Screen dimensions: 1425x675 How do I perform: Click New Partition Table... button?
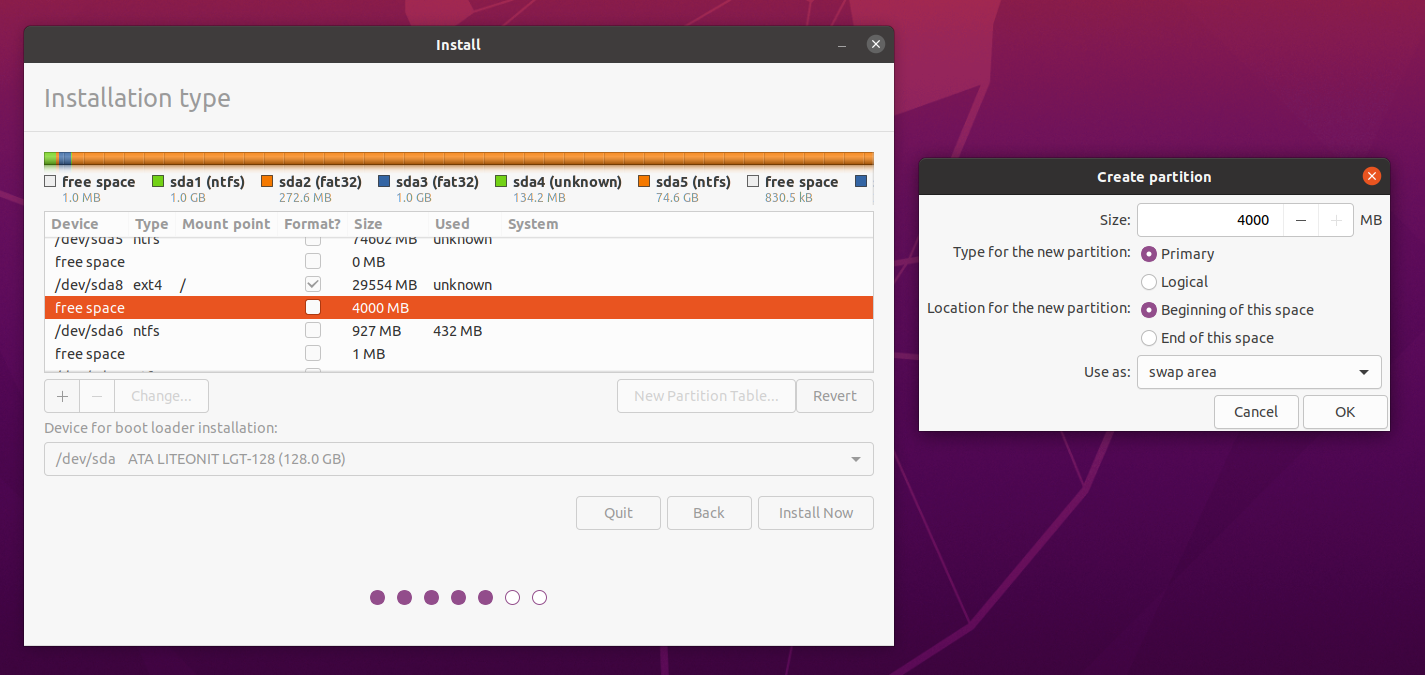point(706,396)
